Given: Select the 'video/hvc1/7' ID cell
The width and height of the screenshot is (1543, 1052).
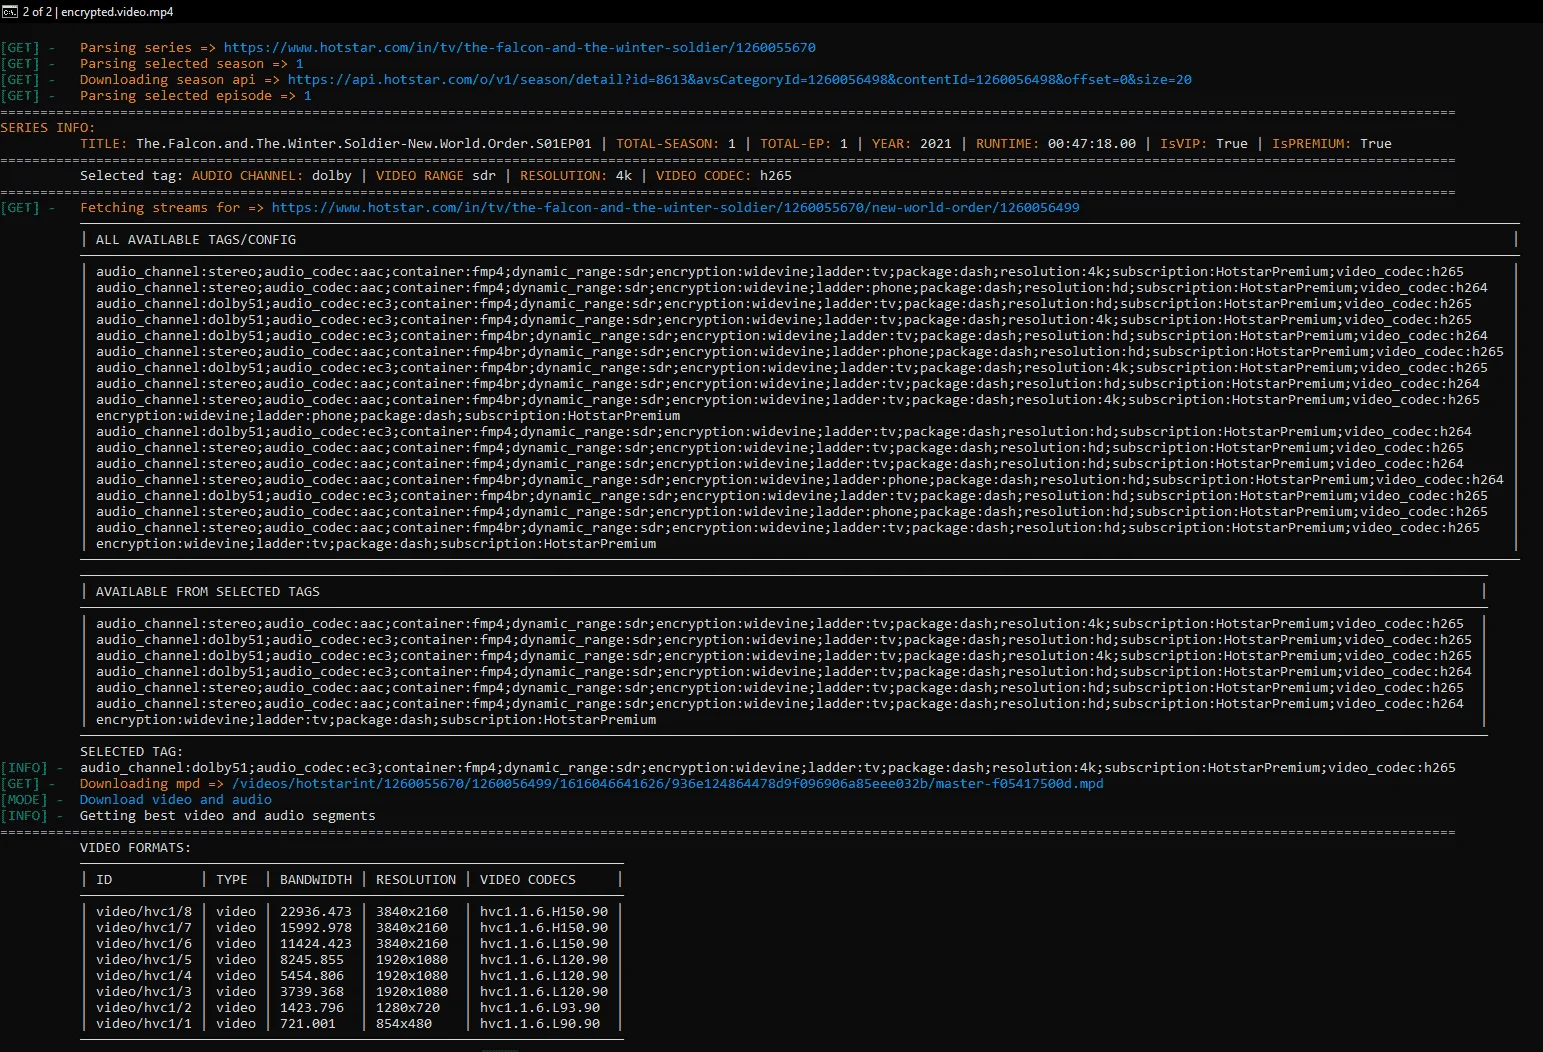Looking at the screenshot, I should [144, 928].
